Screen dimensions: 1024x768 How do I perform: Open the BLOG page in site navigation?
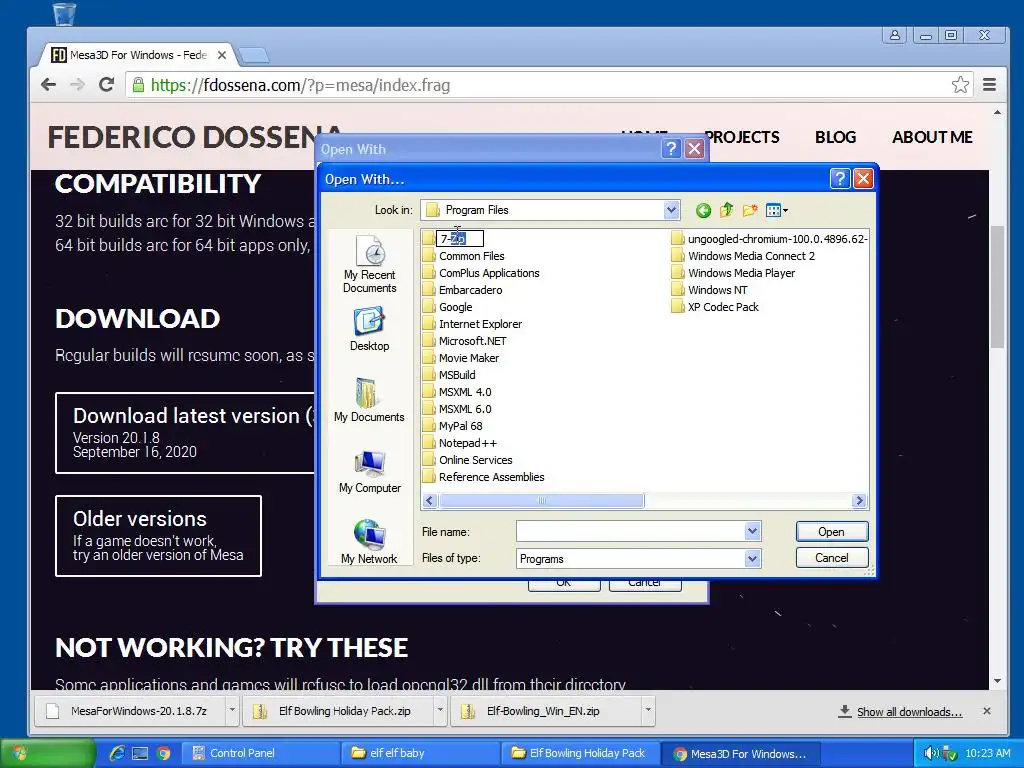(x=835, y=137)
